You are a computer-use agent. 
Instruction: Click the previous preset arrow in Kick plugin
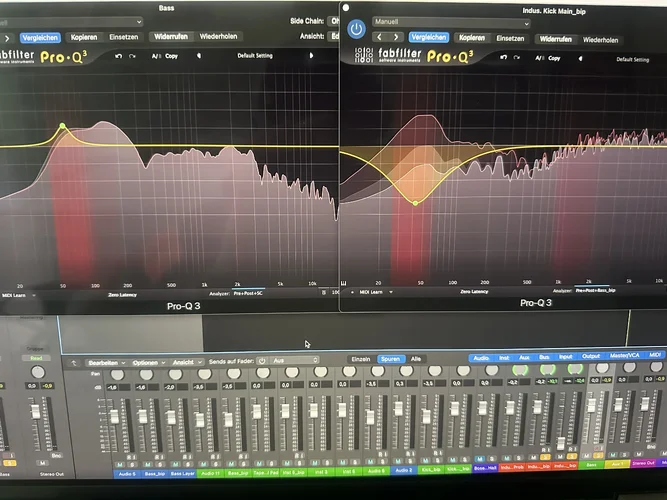coord(379,38)
